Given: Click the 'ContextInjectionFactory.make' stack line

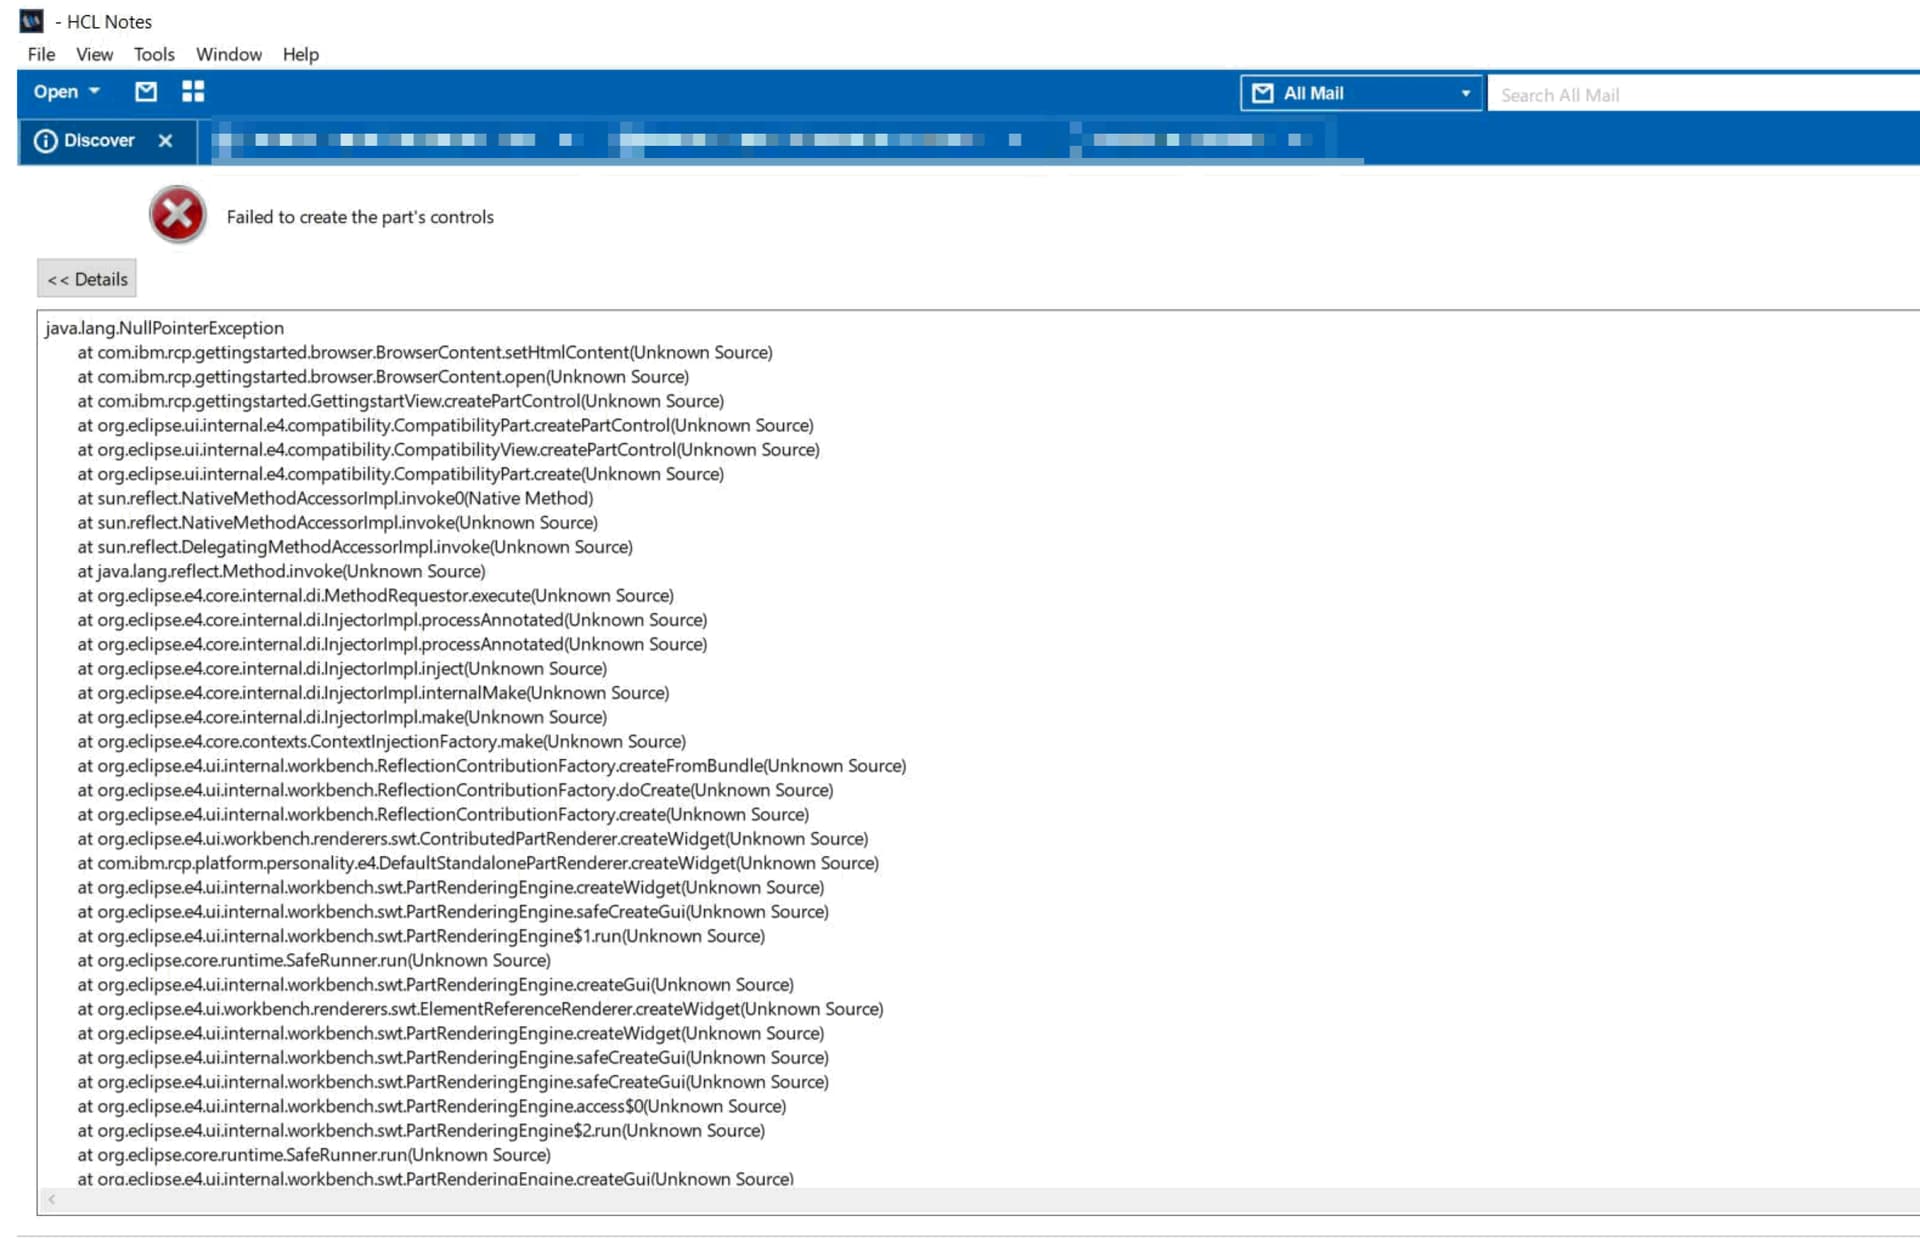Looking at the screenshot, I should click(382, 741).
